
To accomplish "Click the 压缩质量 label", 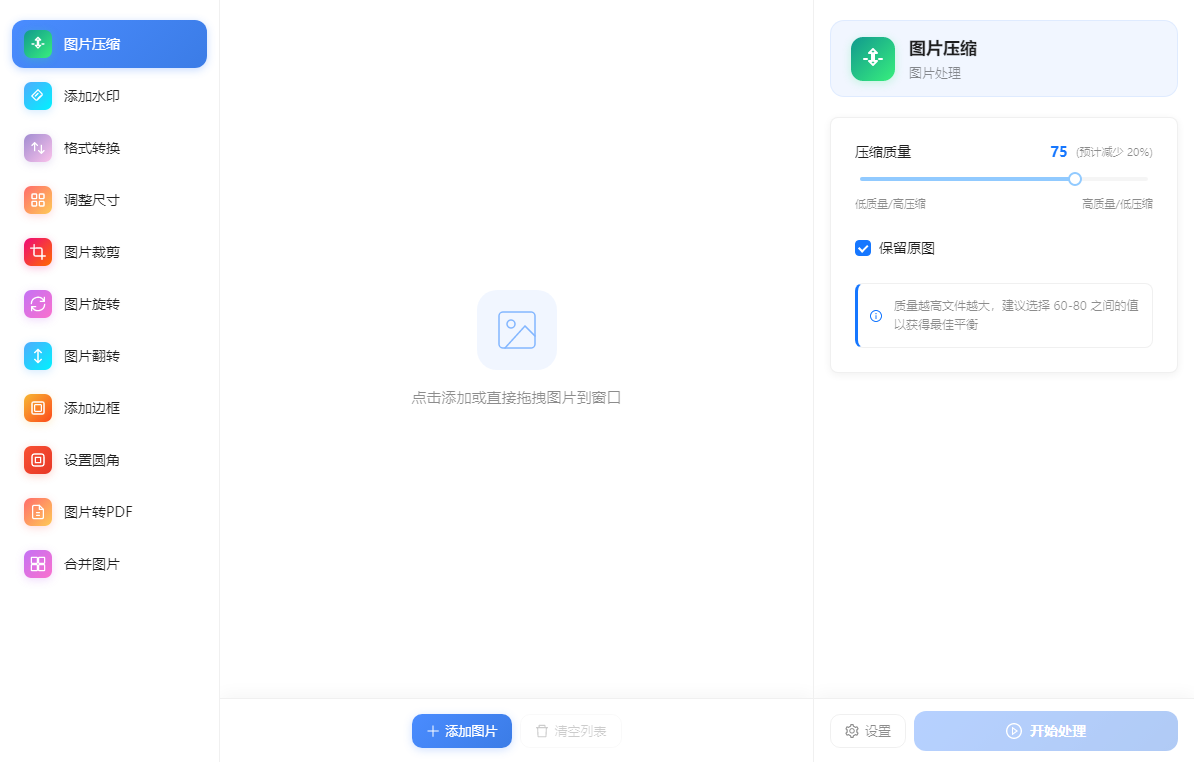I will 883,152.
